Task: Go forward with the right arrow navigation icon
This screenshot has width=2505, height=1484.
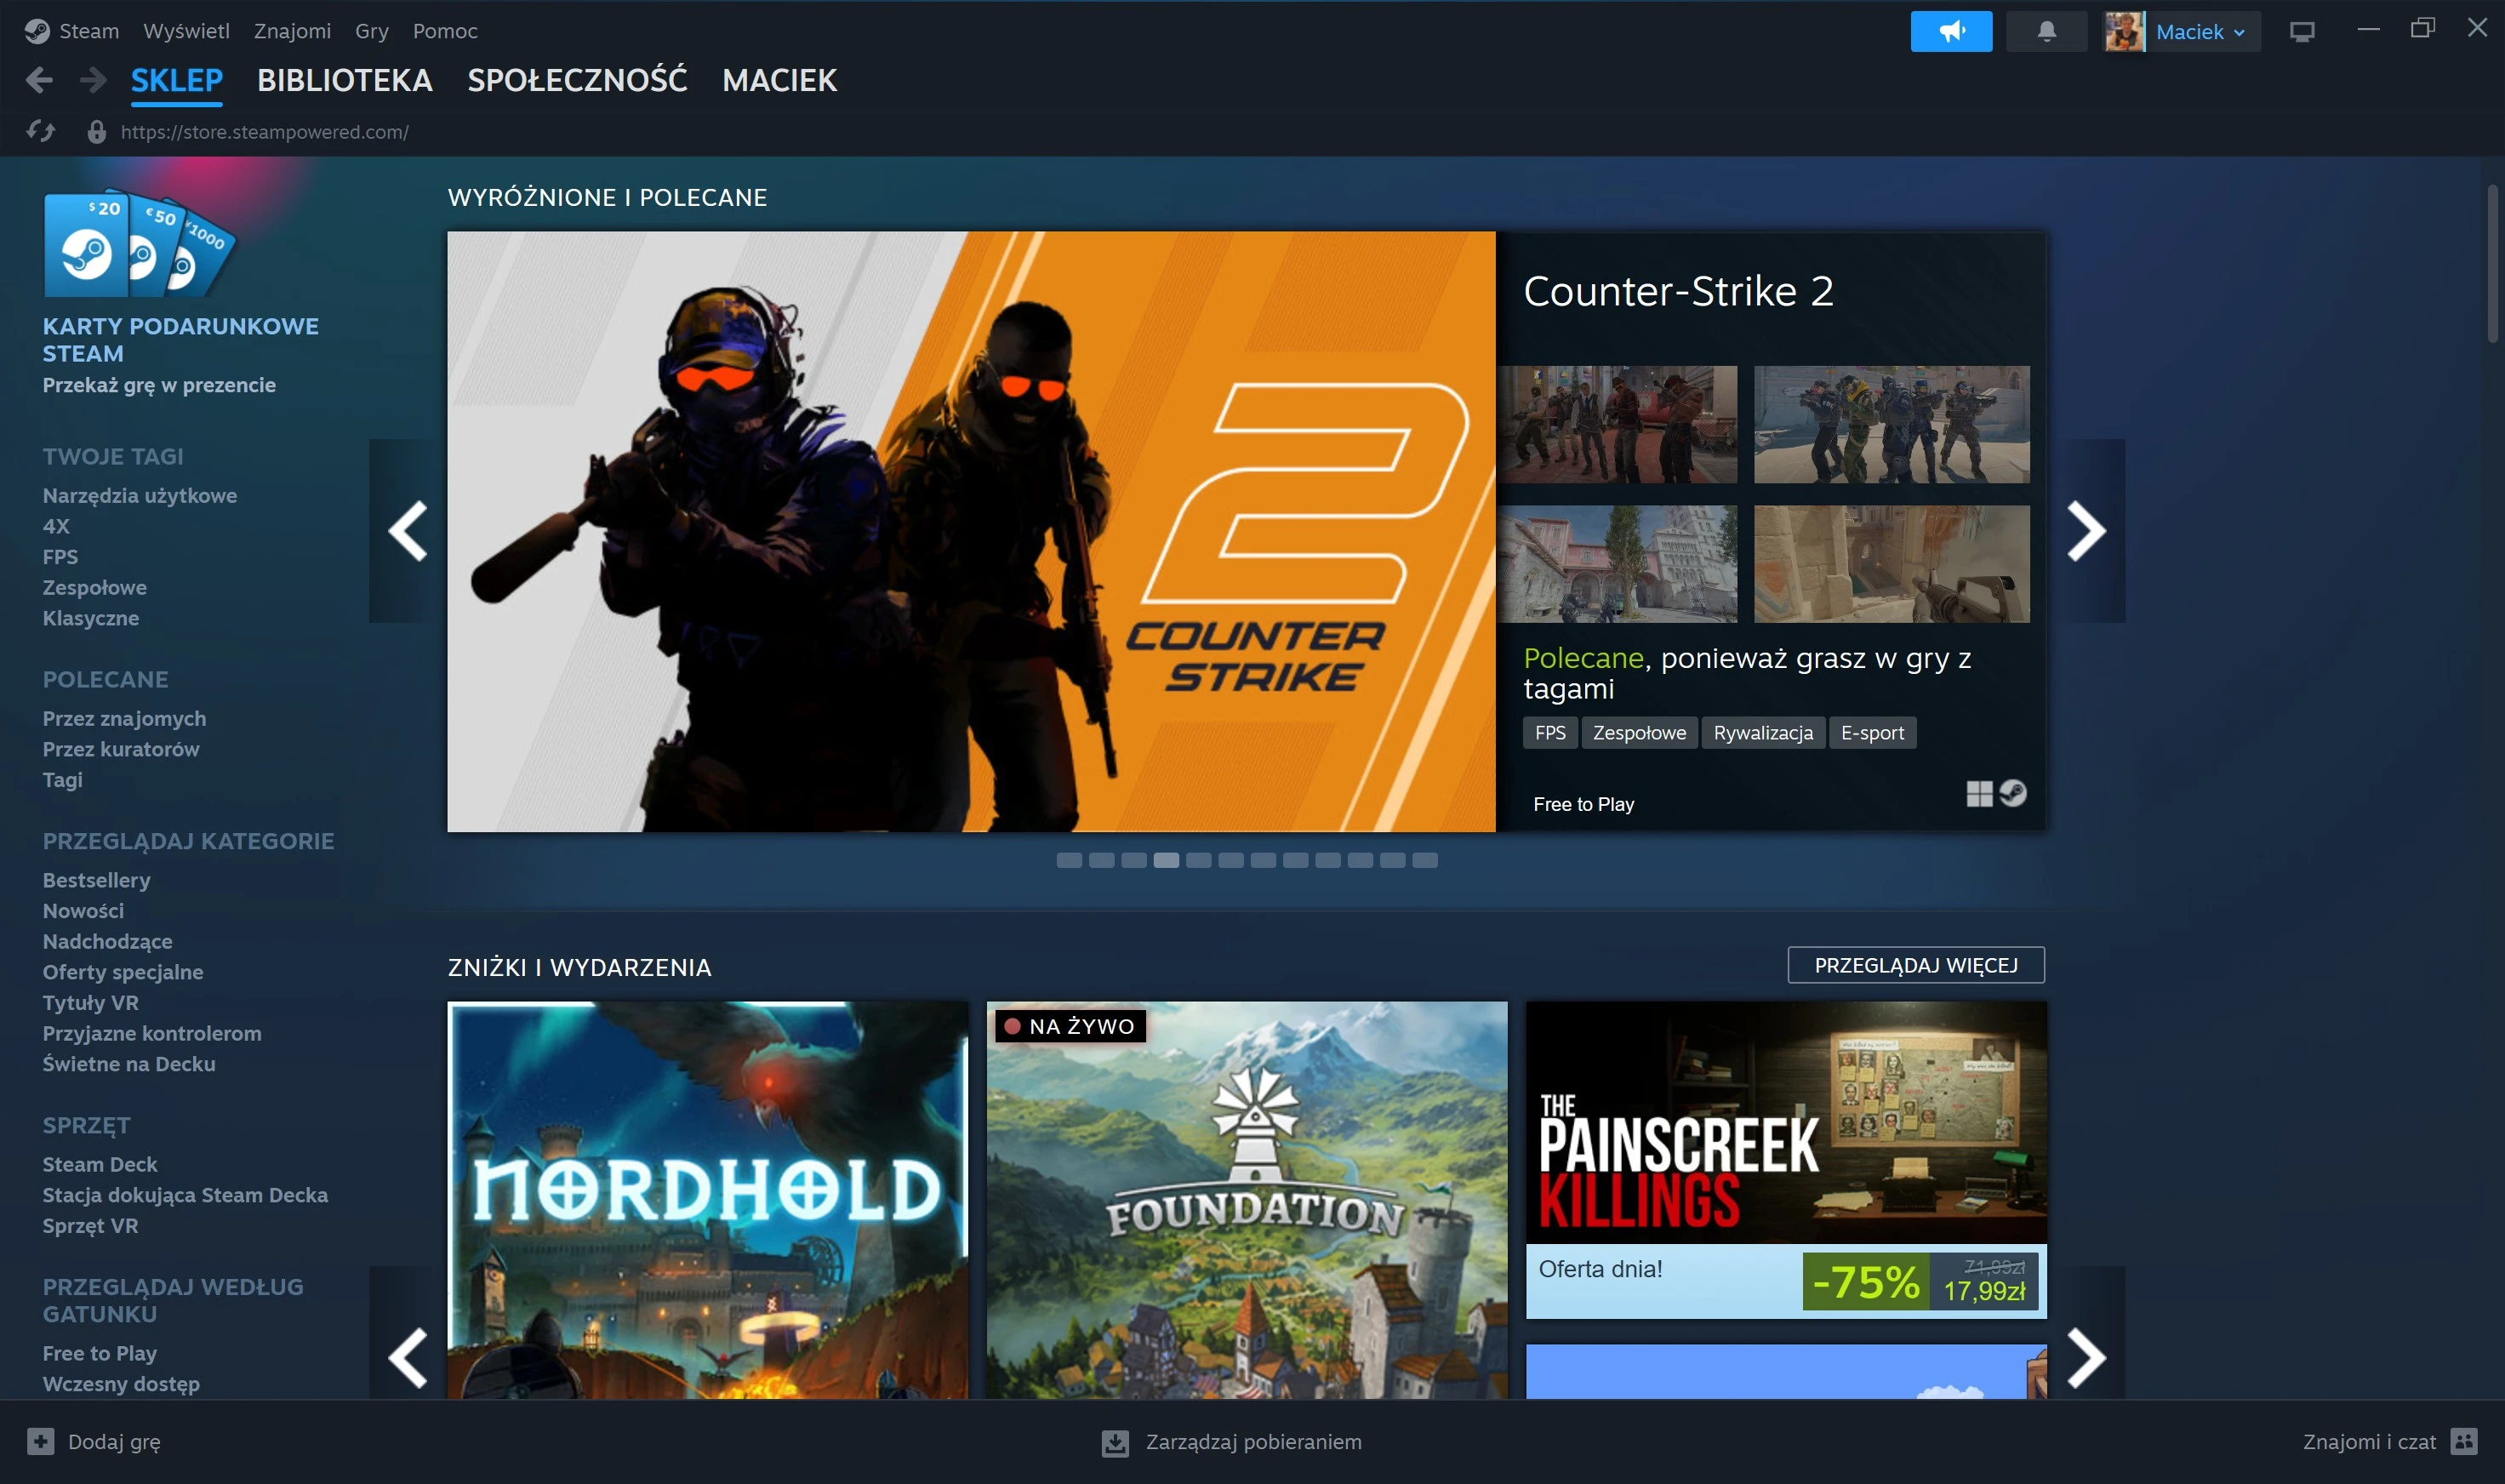Action: 93,80
